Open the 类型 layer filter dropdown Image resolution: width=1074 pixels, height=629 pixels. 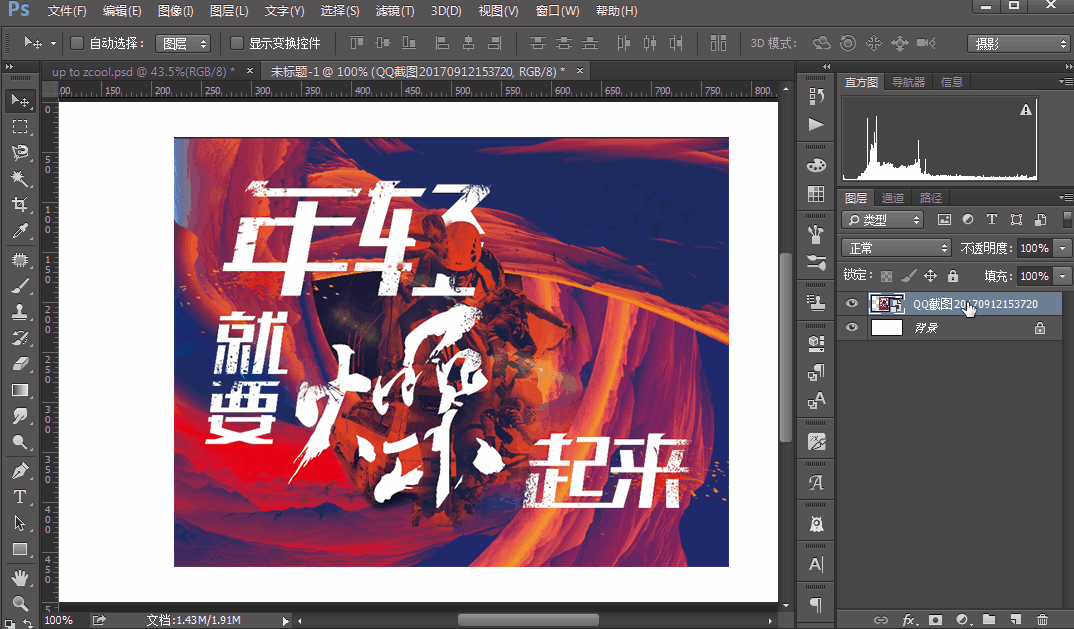(882, 219)
